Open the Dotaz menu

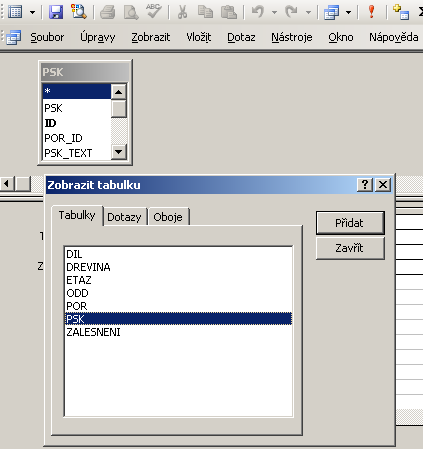[x=241, y=37]
